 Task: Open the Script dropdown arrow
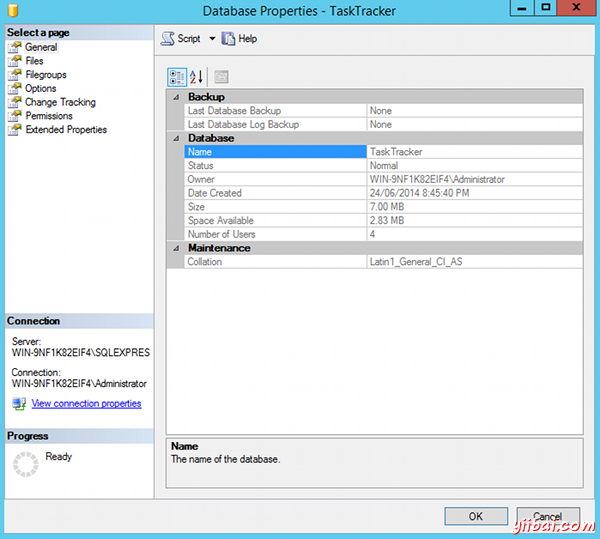211,39
